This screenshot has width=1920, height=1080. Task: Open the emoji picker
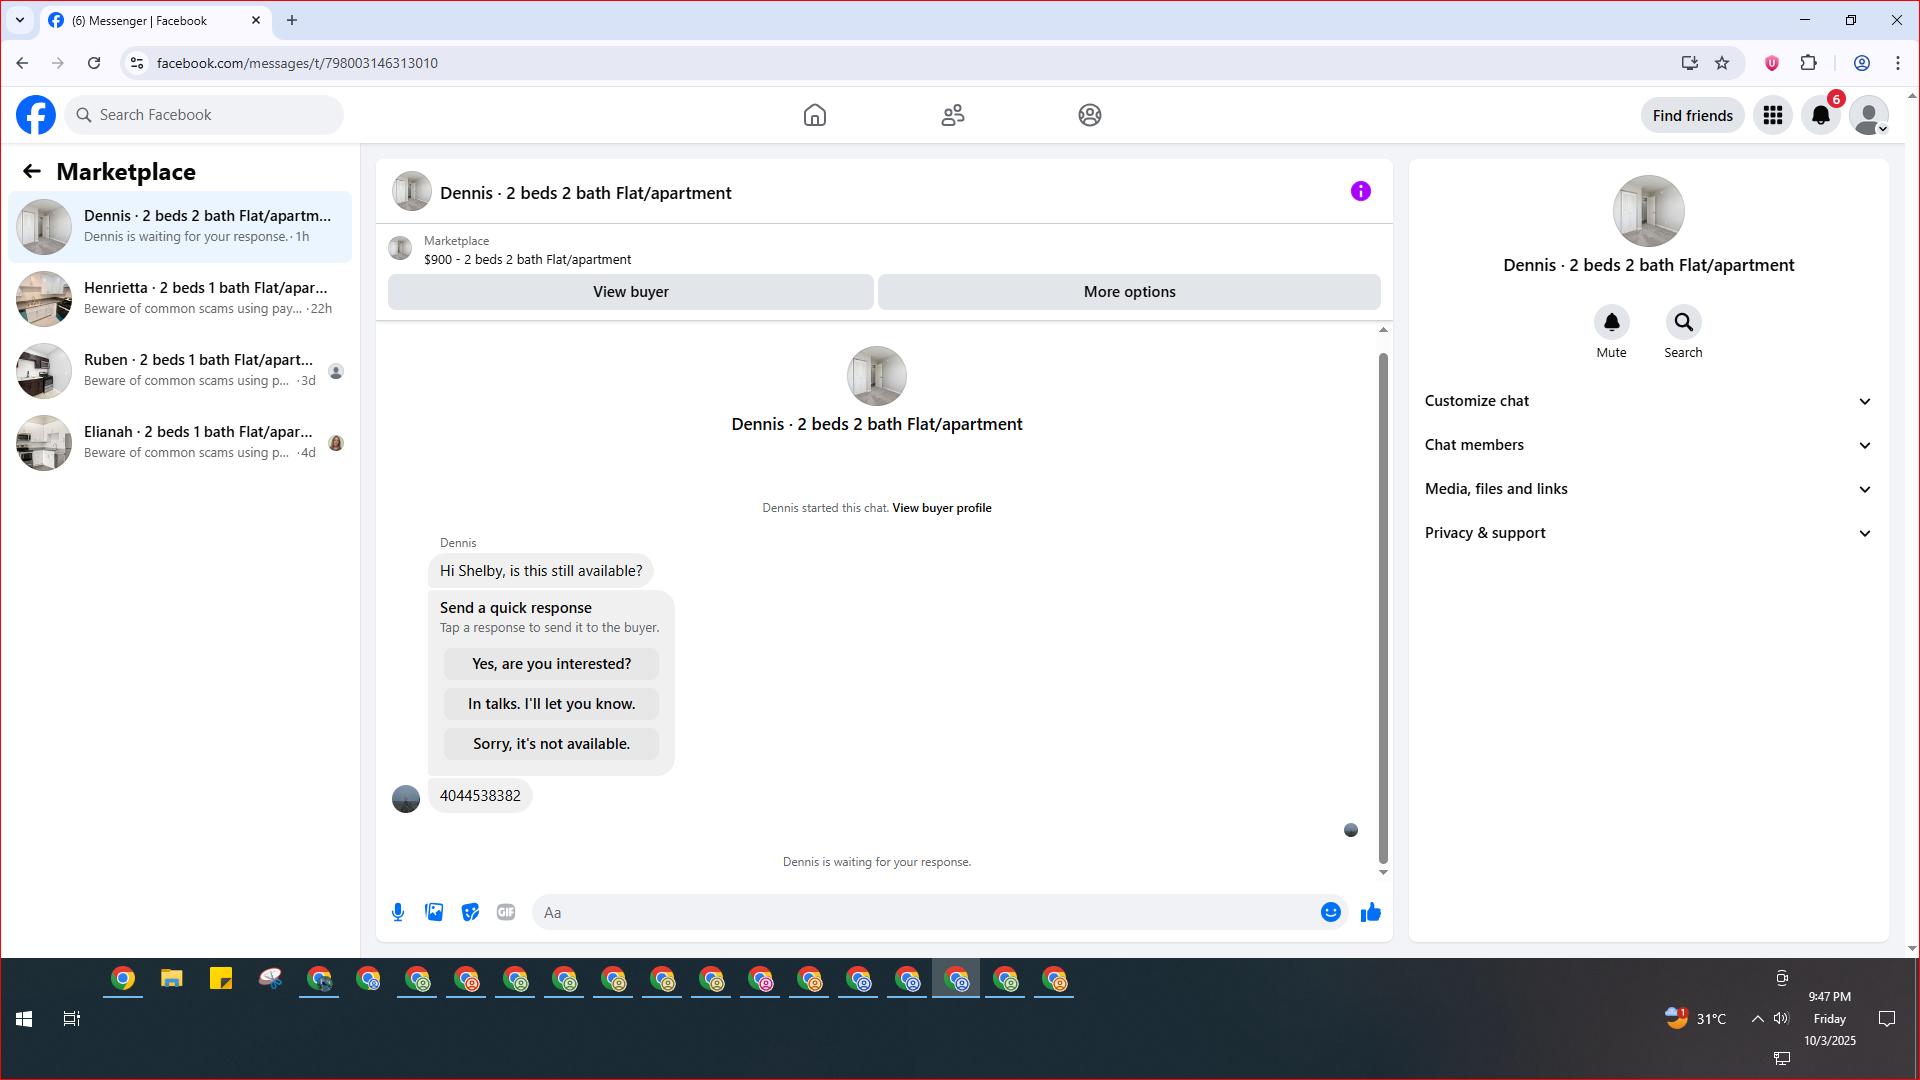[1331, 912]
